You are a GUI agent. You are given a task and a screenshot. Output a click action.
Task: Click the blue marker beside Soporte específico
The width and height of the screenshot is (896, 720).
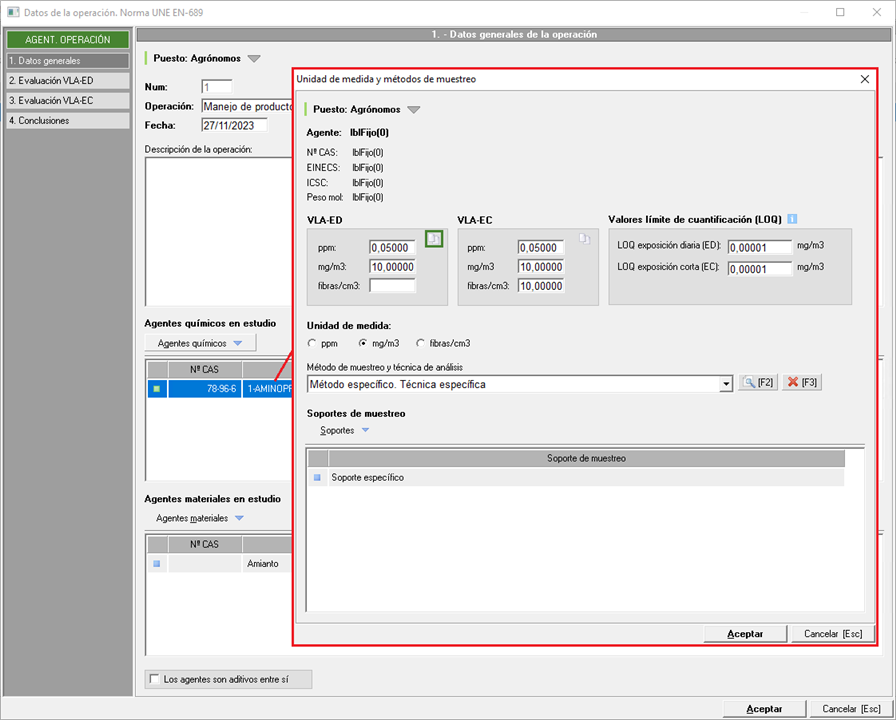318,478
